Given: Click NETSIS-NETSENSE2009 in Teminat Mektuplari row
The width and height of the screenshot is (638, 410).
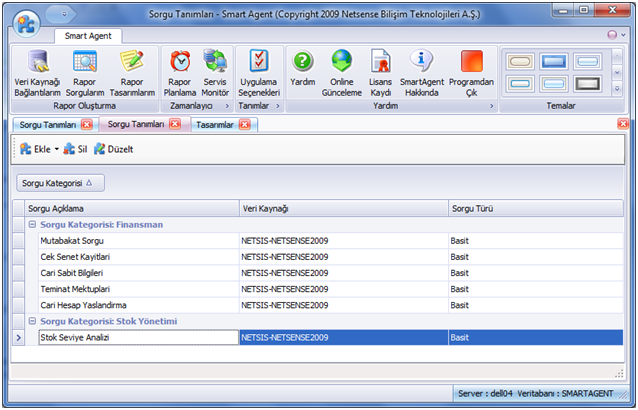Looking at the screenshot, I should pyautogui.click(x=344, y=289).
